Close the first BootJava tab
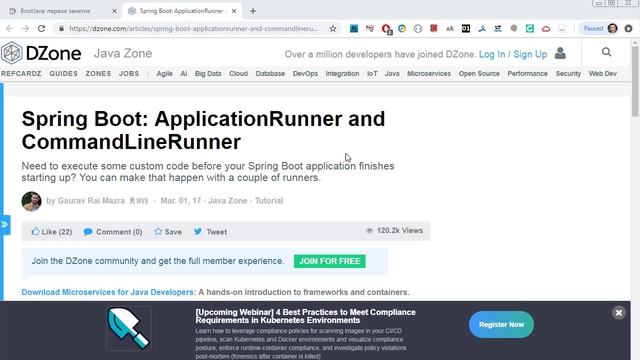This screenshot has height=360, width=640. [x=114, y=11]
